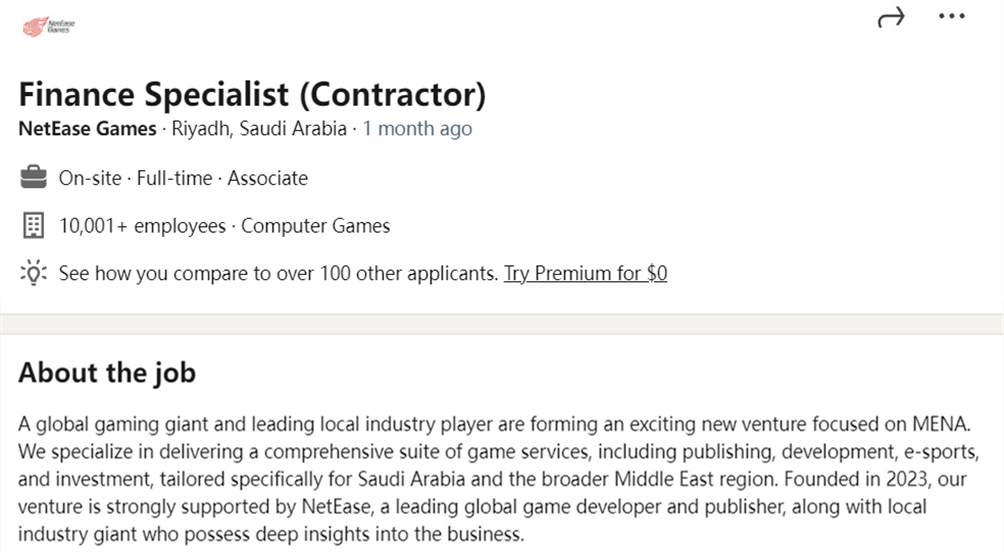Screen dimensions: 1004x552
Task: Open the NetEase Games company link
Action: click(87, 129)
